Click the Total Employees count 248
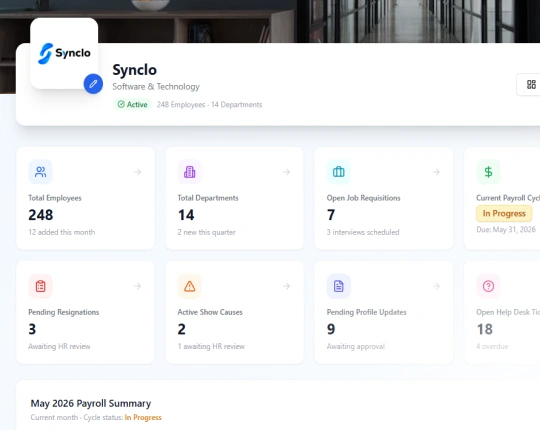This screenshot has width=540, height=431. 41,215
